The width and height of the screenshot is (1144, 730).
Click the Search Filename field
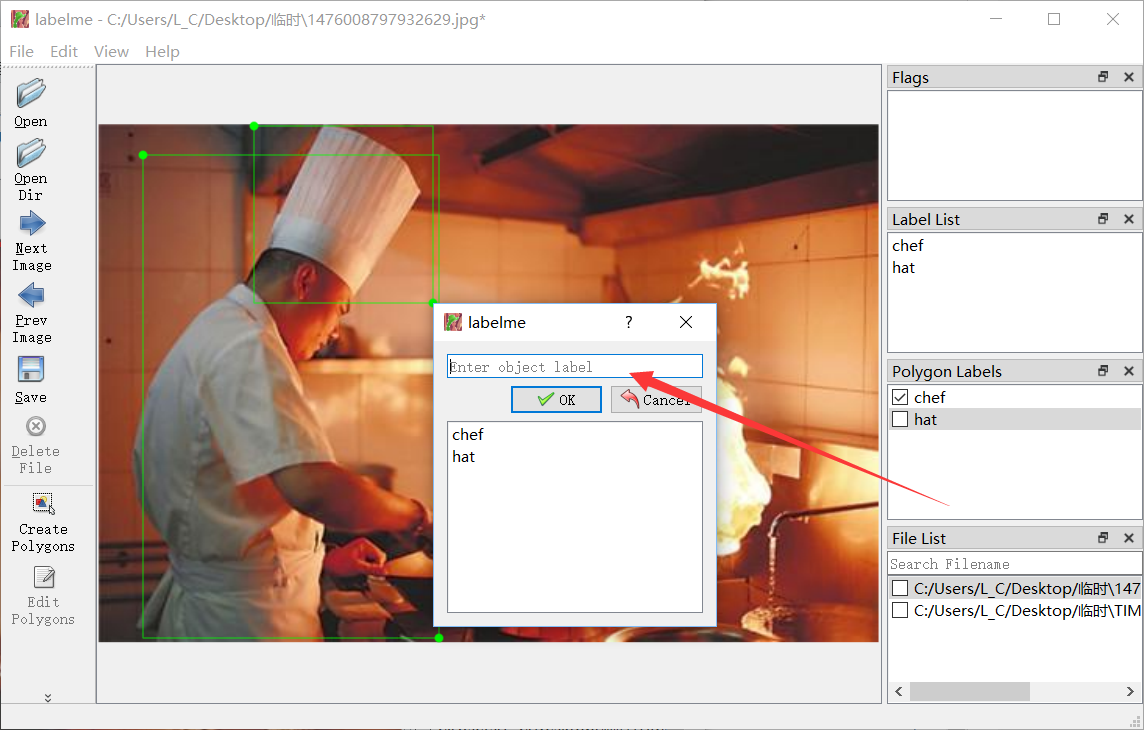(x=1014, y=564)
